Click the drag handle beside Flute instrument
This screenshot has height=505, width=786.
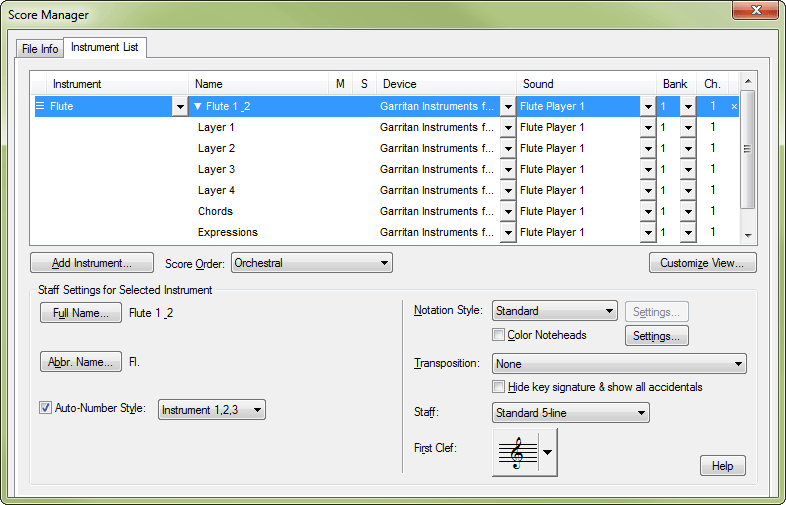40,106
